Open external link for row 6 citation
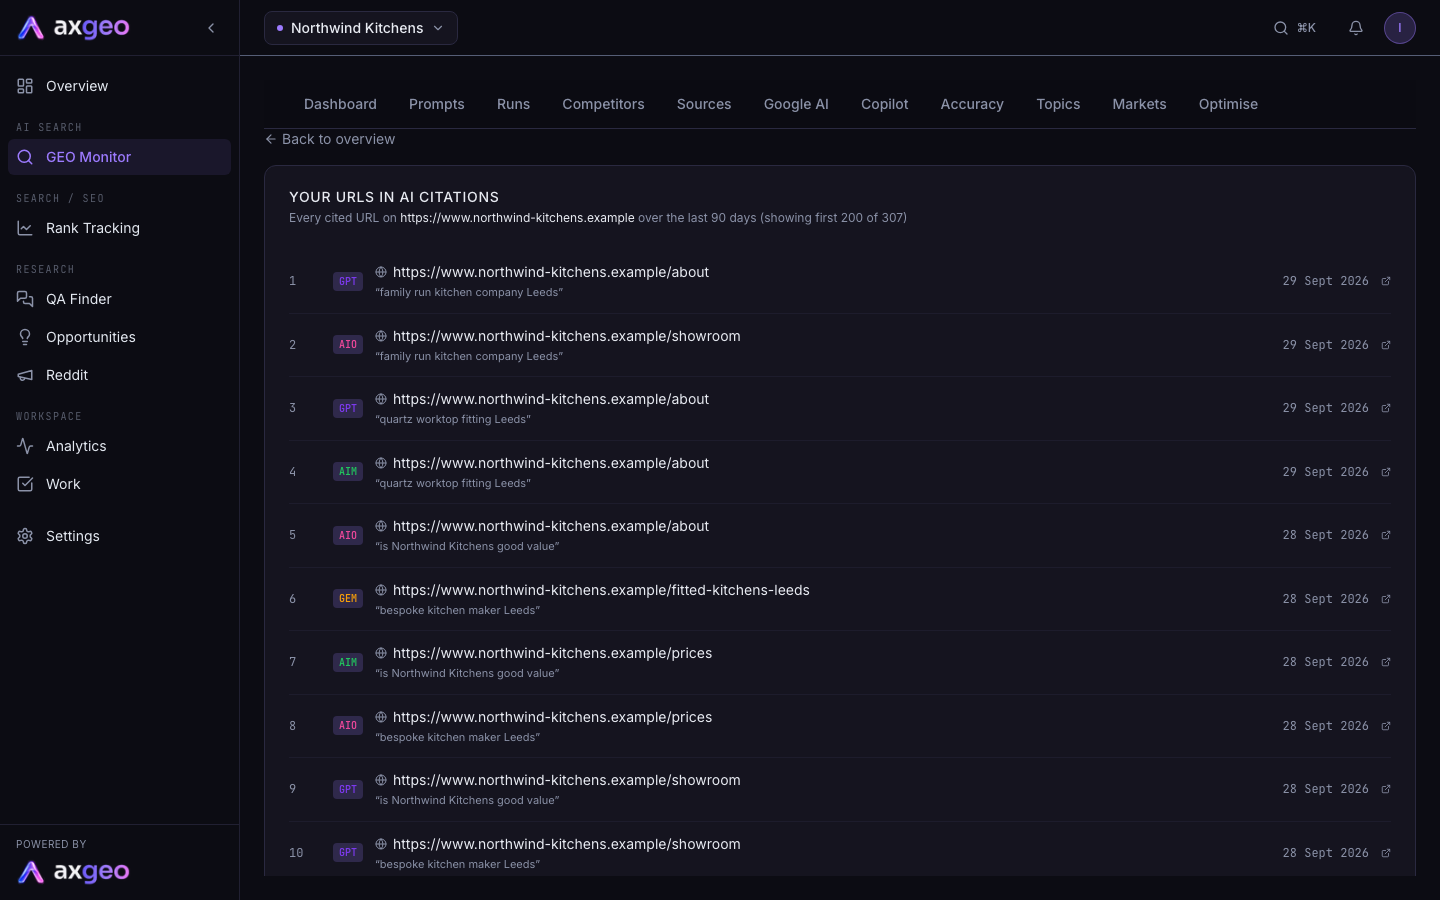Viewport: 1440px width, 900px height. (x=1386, y=599)
